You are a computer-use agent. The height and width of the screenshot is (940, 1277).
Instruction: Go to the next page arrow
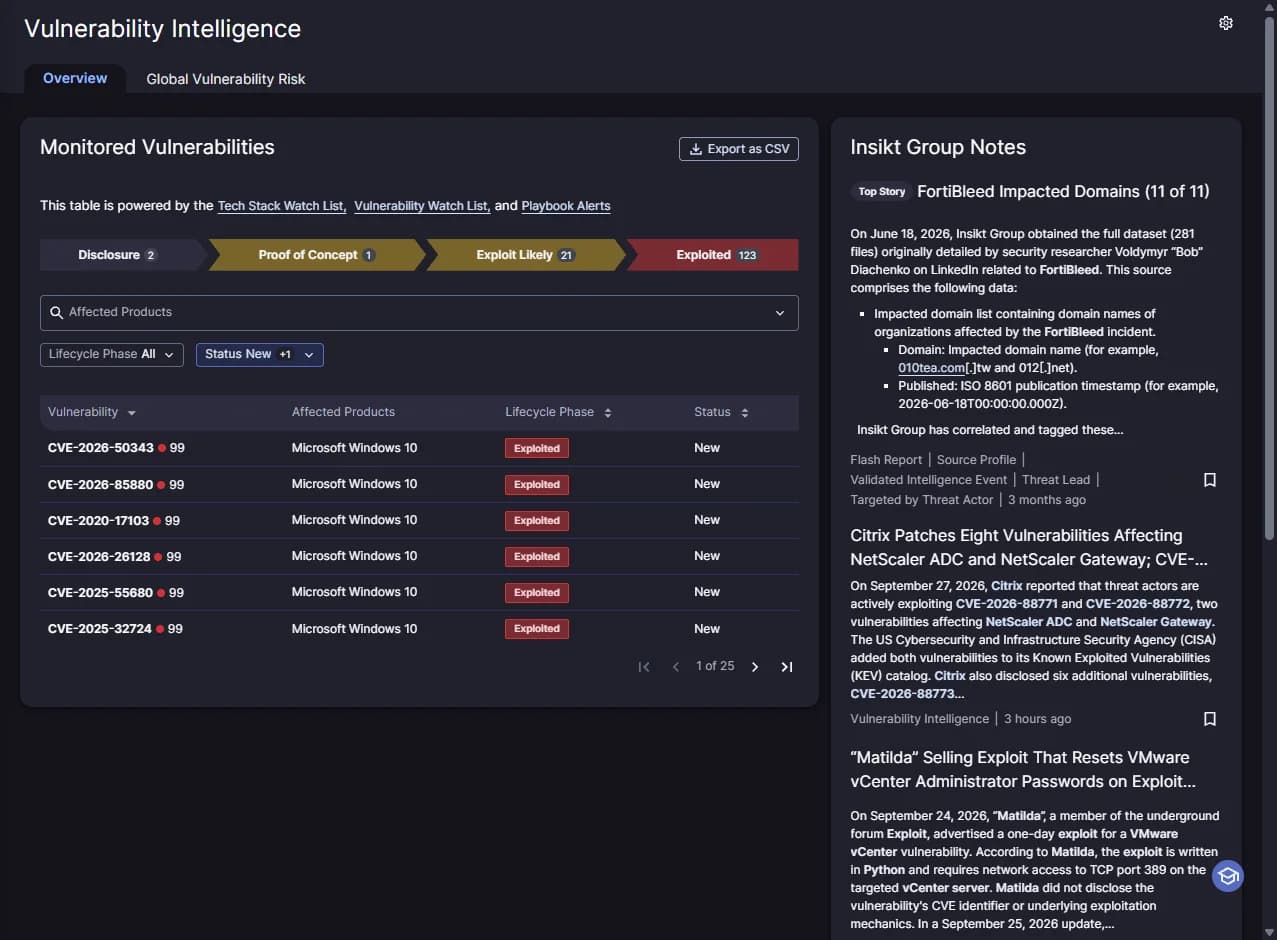click(x=755, y=667)
